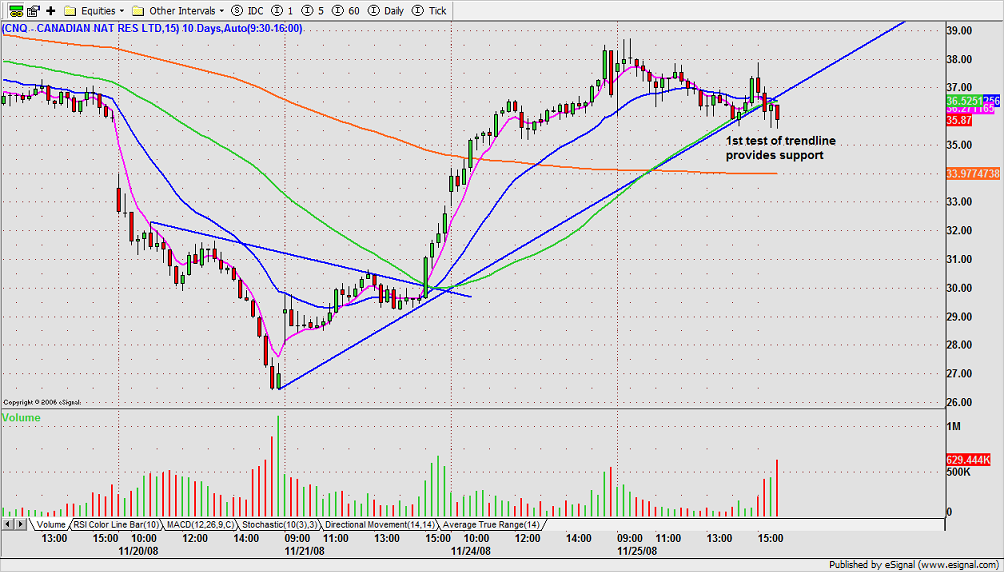The width and height of the screenshot is (1004, 572).
Task: Switch to the Daily interval
Action: [386, 11]
